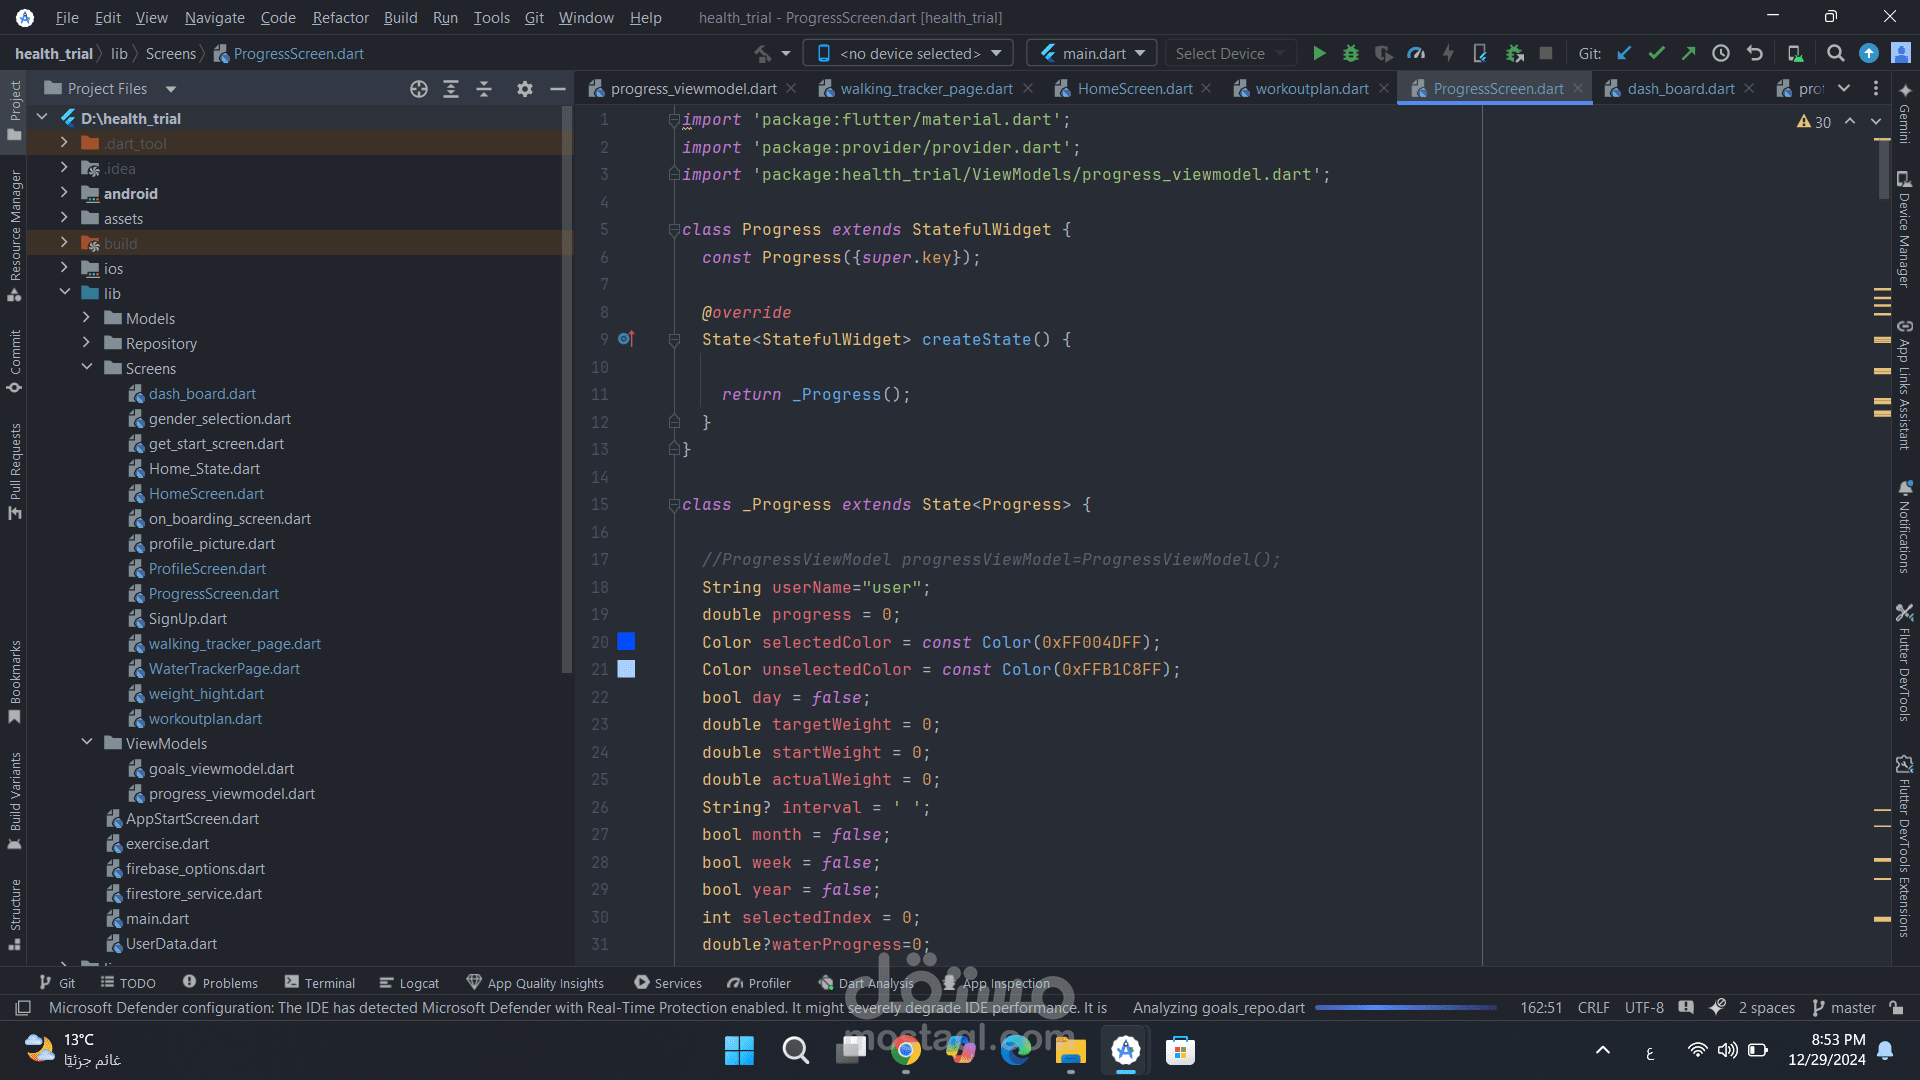Toggle the Bookmarks tool window
The height and width of the screenshot is (1080, 1920).
click(x=15, y=680)
